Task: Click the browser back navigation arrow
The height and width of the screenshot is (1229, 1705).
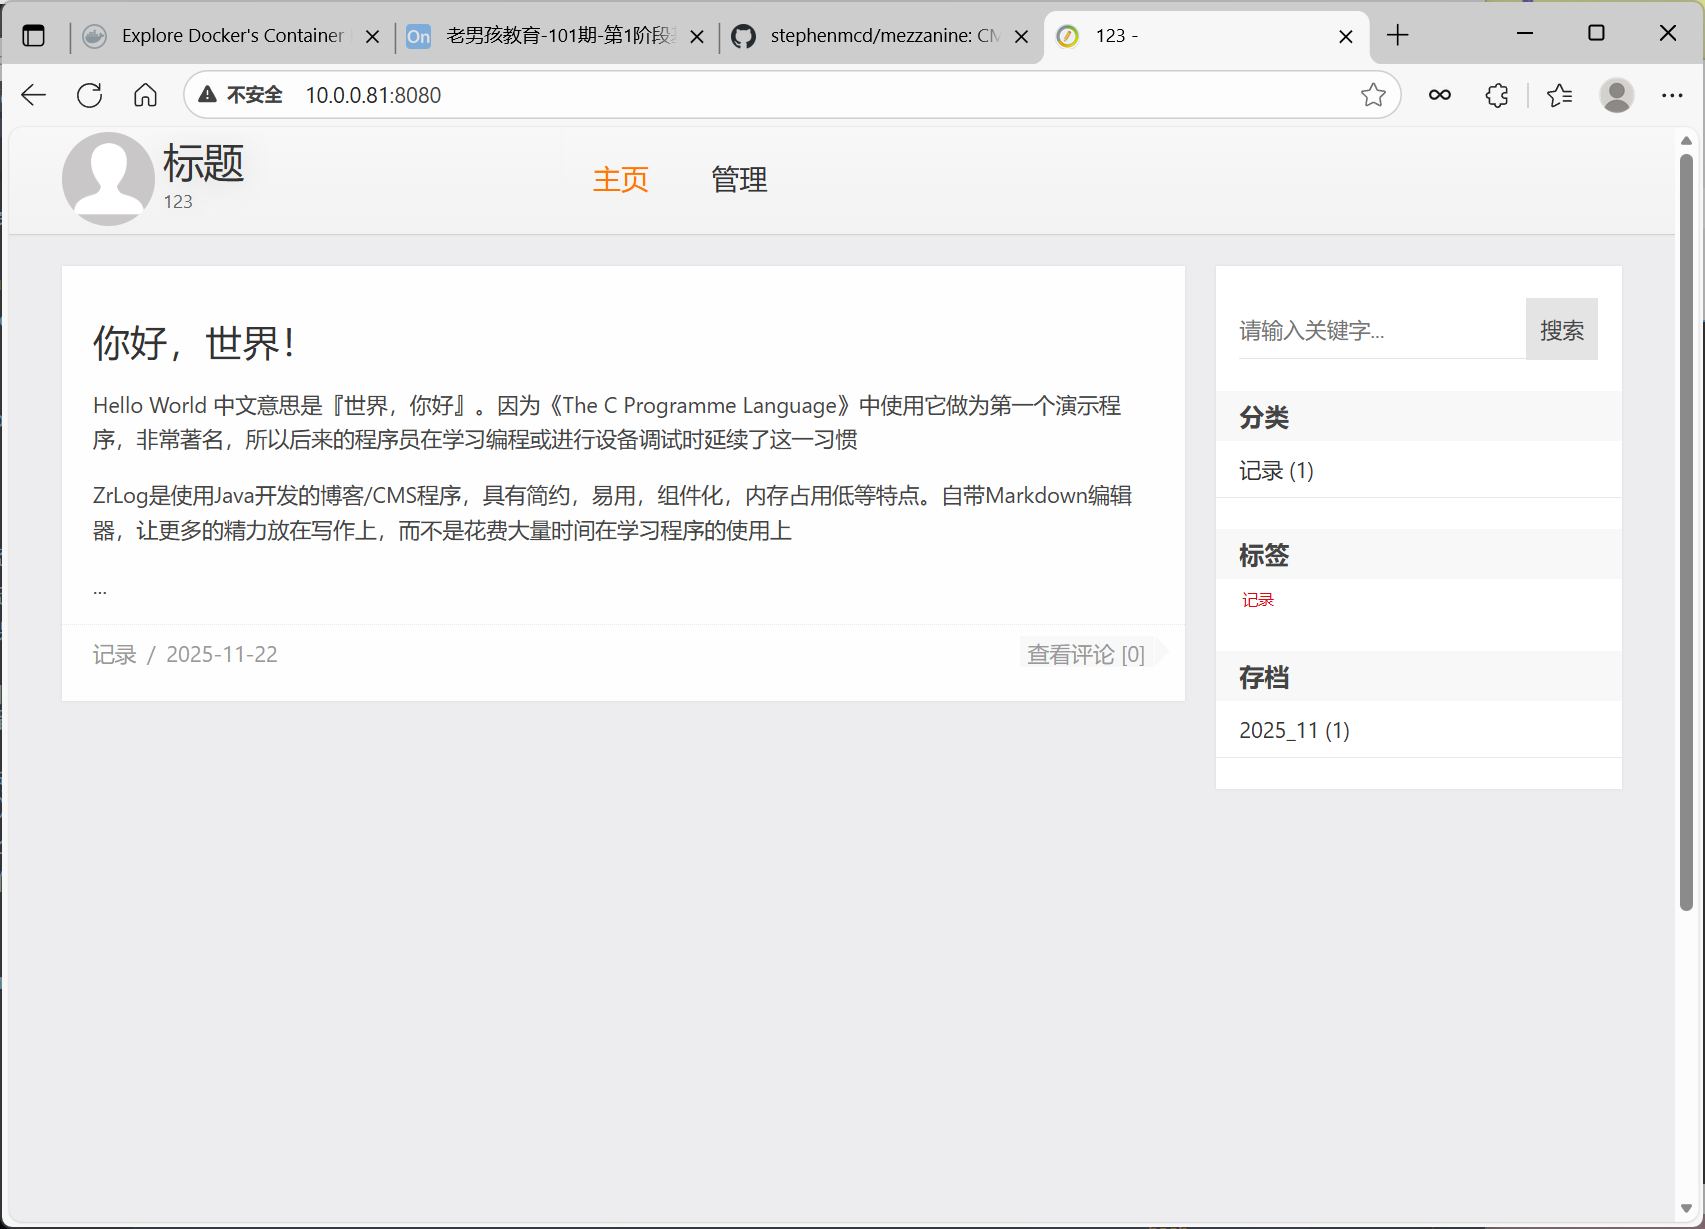Action: tap(33, 95)
